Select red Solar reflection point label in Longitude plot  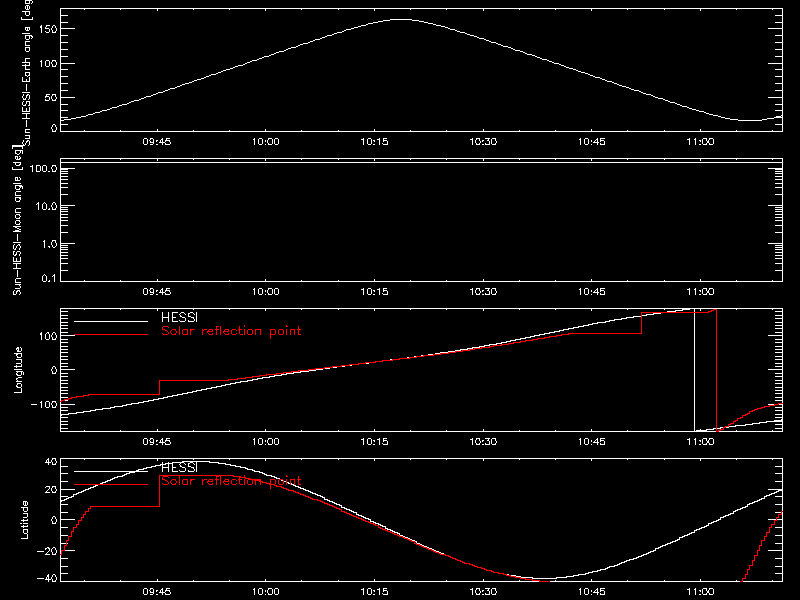point(231,331)
